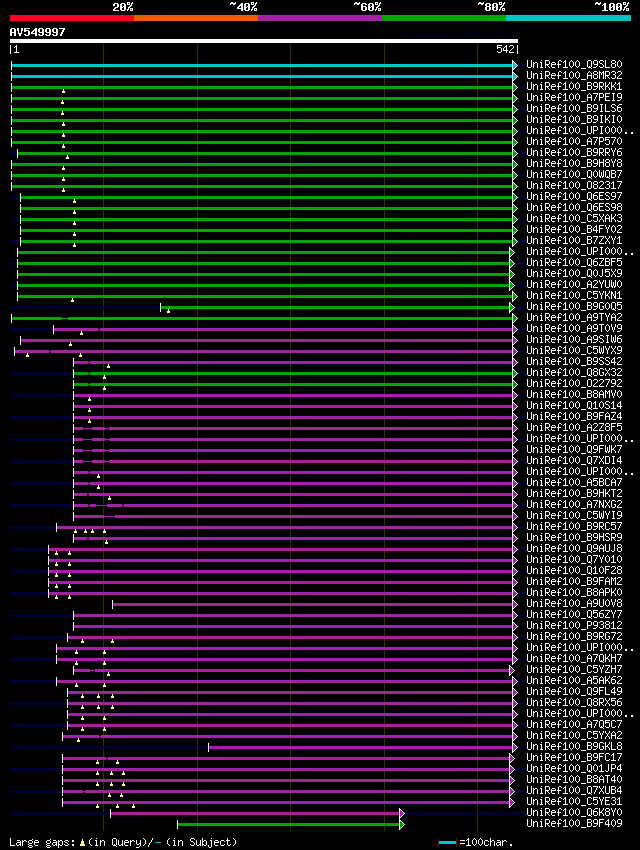Select the UniRef100_B9H8Y8 label

[x=574, y=163]
